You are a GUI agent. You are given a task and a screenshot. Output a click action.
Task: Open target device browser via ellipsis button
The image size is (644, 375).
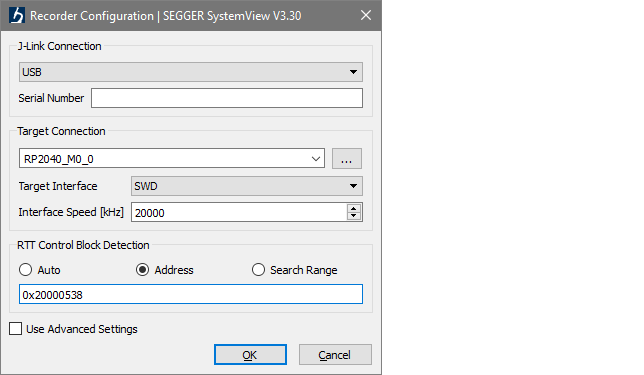click(x=347, y=159)
